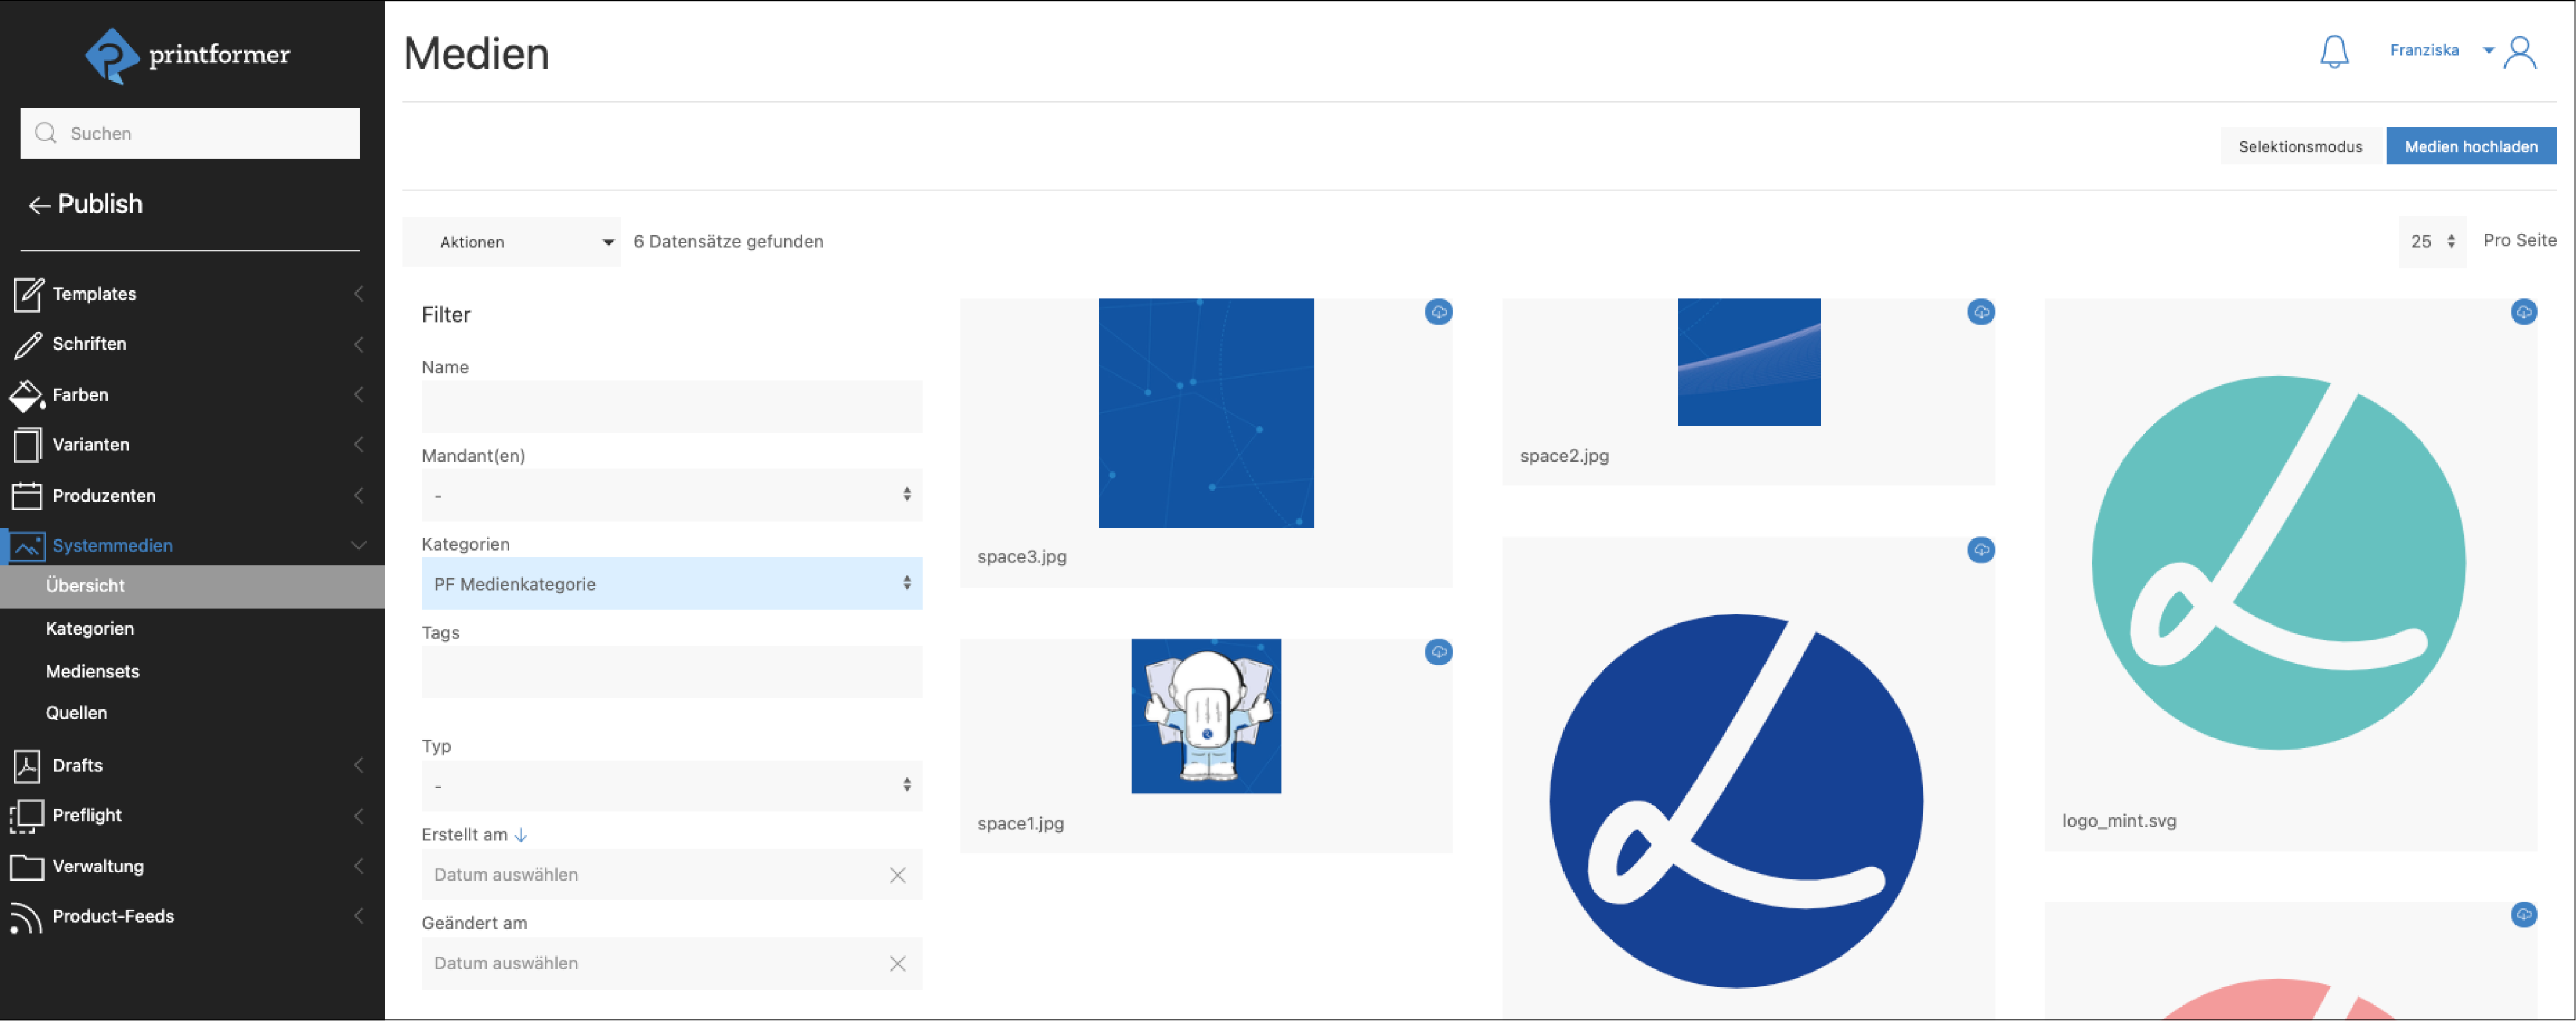Click cloud download icon on space2.jpg

click(1980, 313)
